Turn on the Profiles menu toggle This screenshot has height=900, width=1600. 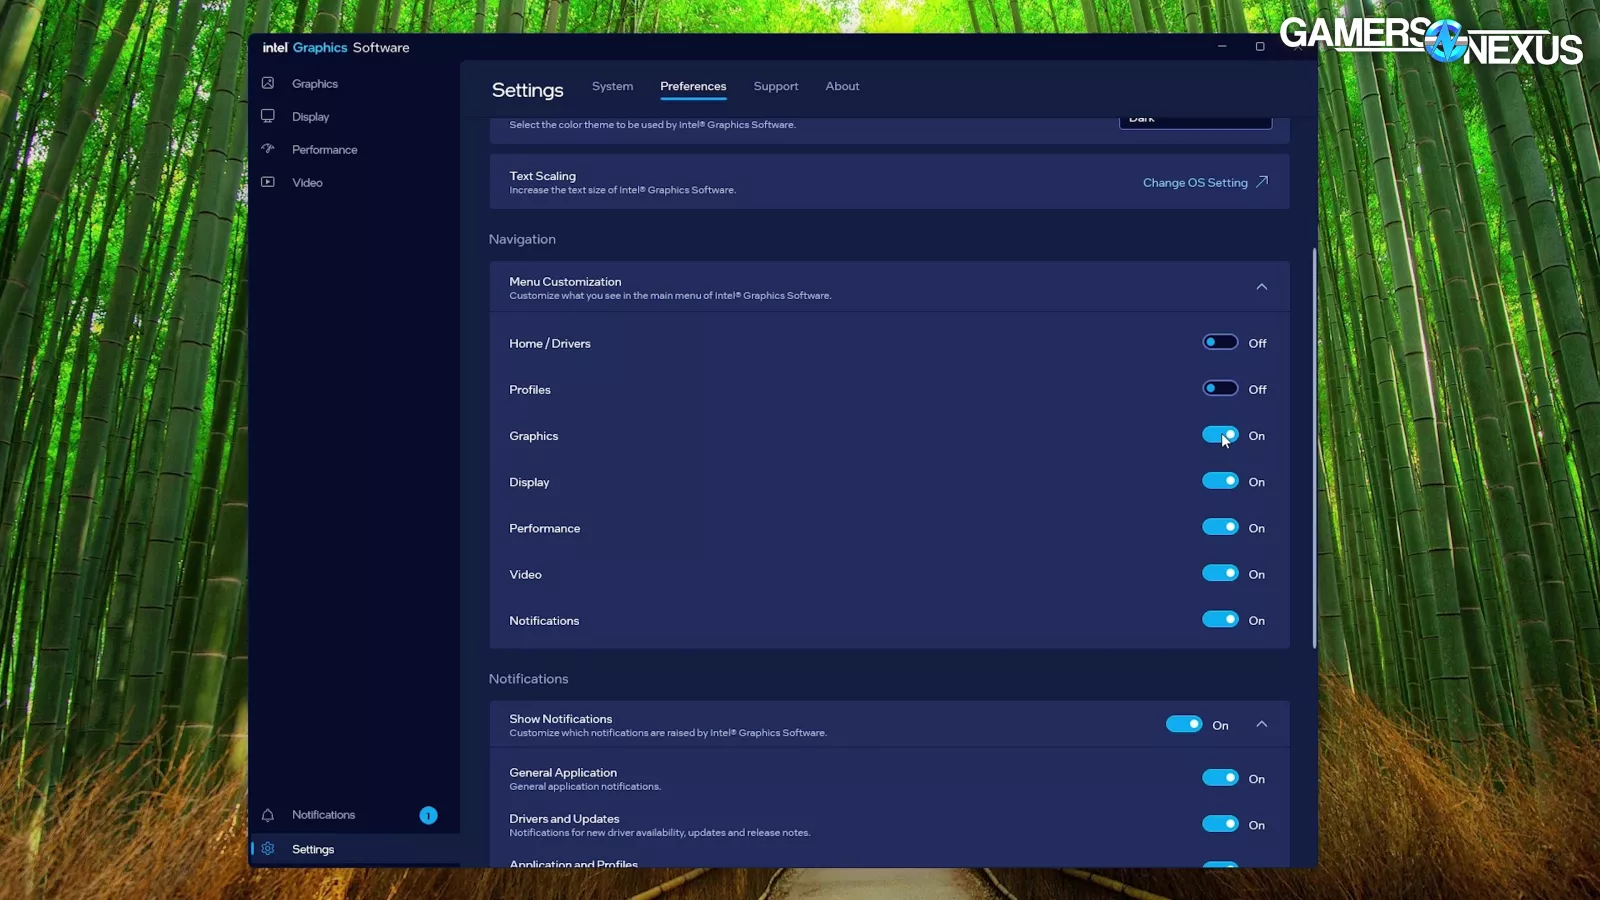(x=1220, y=388)
